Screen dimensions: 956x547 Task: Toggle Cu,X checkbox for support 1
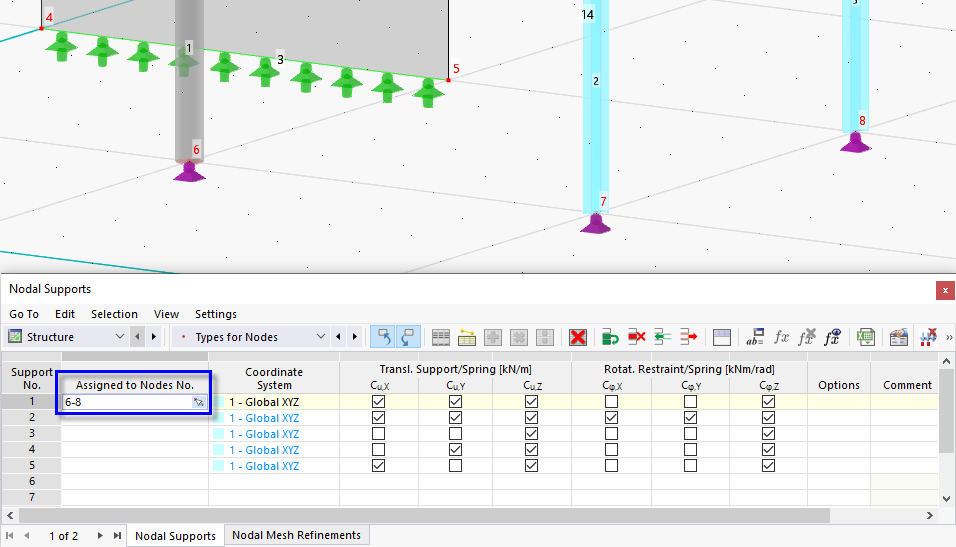point(379,402)
